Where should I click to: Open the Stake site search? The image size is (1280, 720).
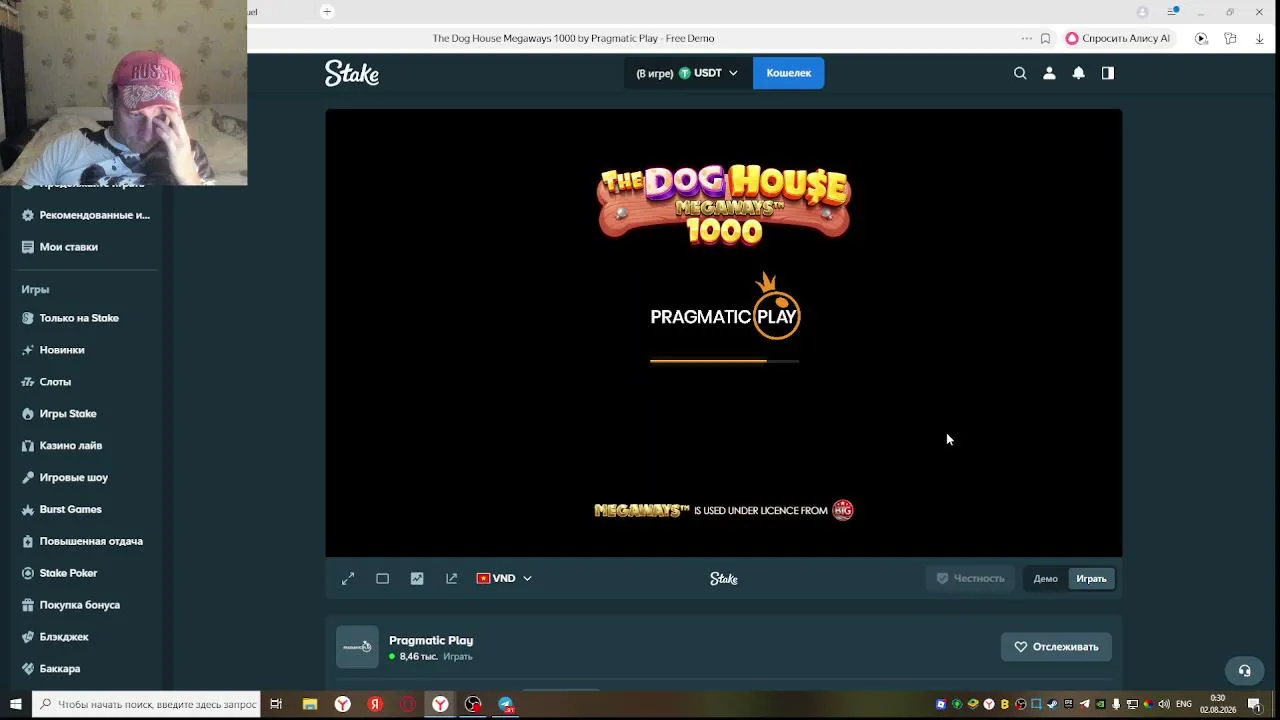[1020, 73]
